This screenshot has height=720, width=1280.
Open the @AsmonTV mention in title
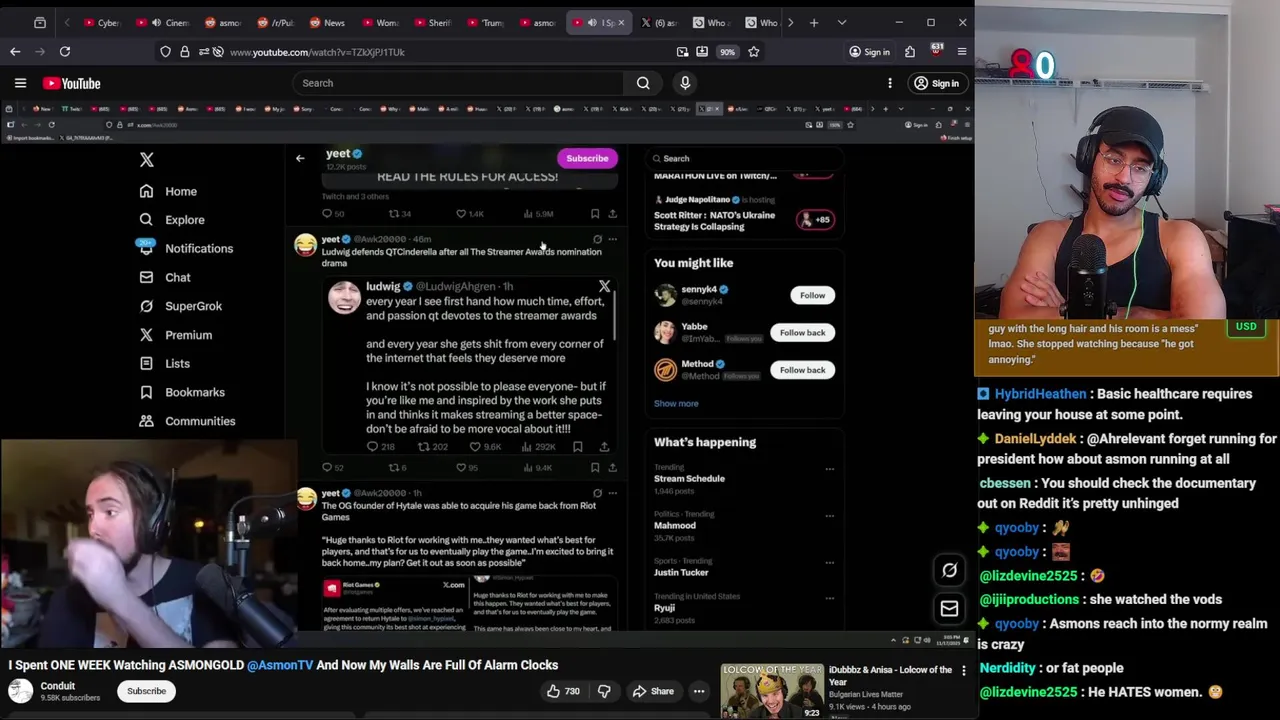[x=280, y=665]
